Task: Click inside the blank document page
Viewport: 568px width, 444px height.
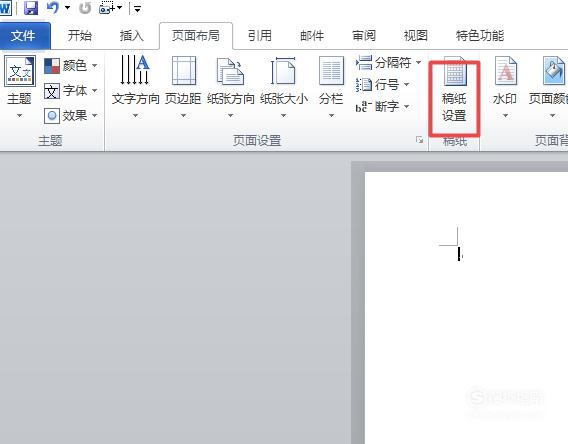Action: coord(466,307)
